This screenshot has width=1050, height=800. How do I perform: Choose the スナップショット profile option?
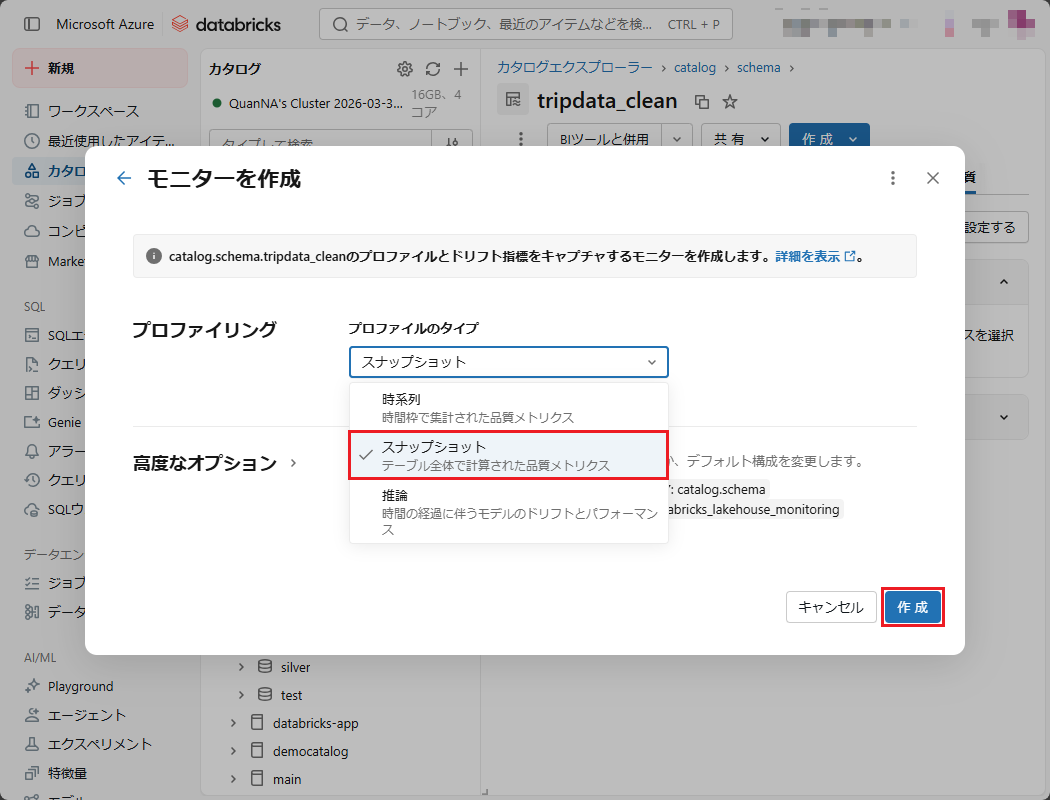click(508, 455)
